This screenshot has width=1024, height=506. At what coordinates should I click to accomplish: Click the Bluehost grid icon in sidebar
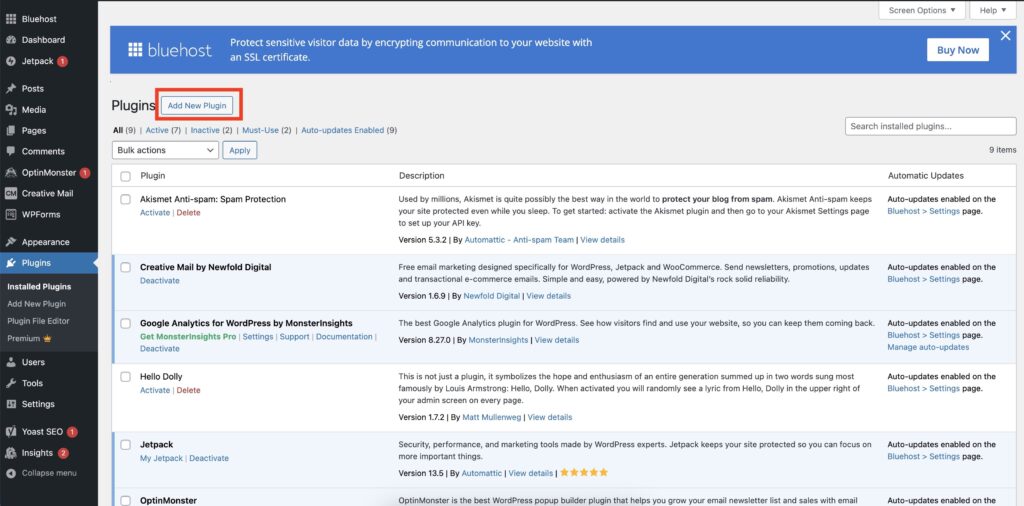click(x=10, y=19)
